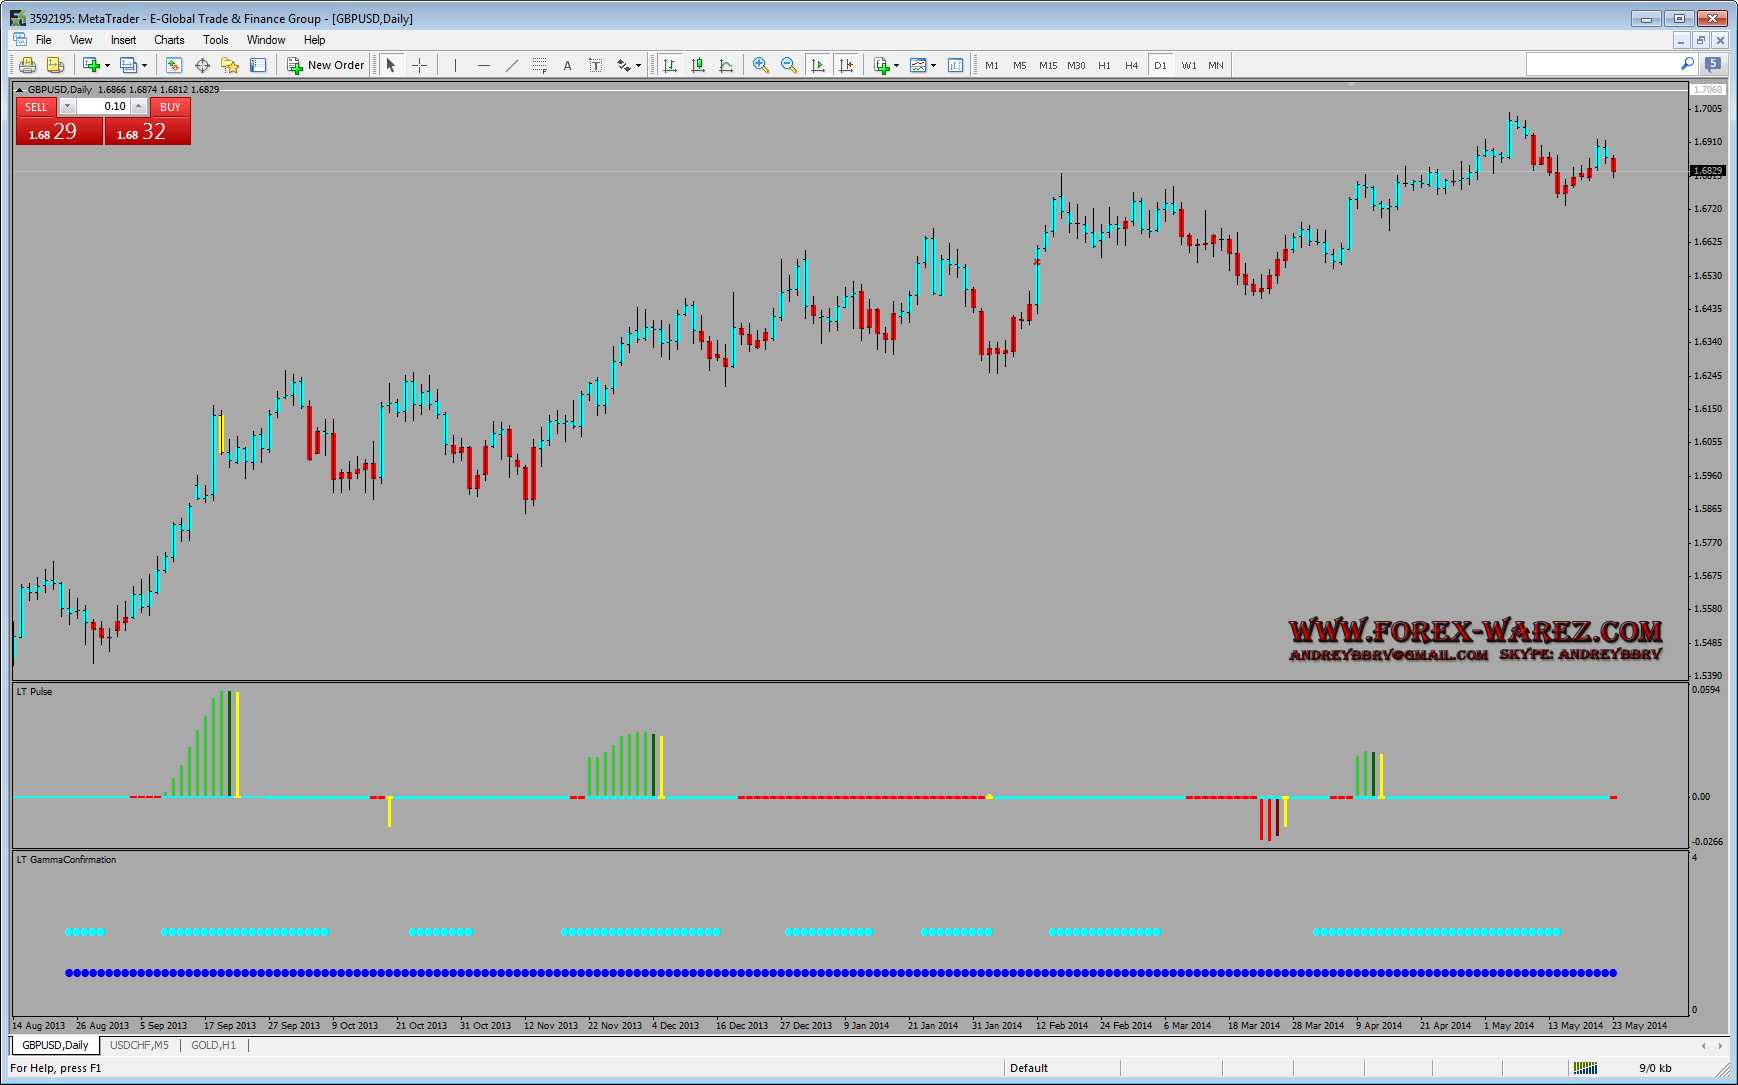
Task: Select the H4 timeframe
Action: point(1131,65)
